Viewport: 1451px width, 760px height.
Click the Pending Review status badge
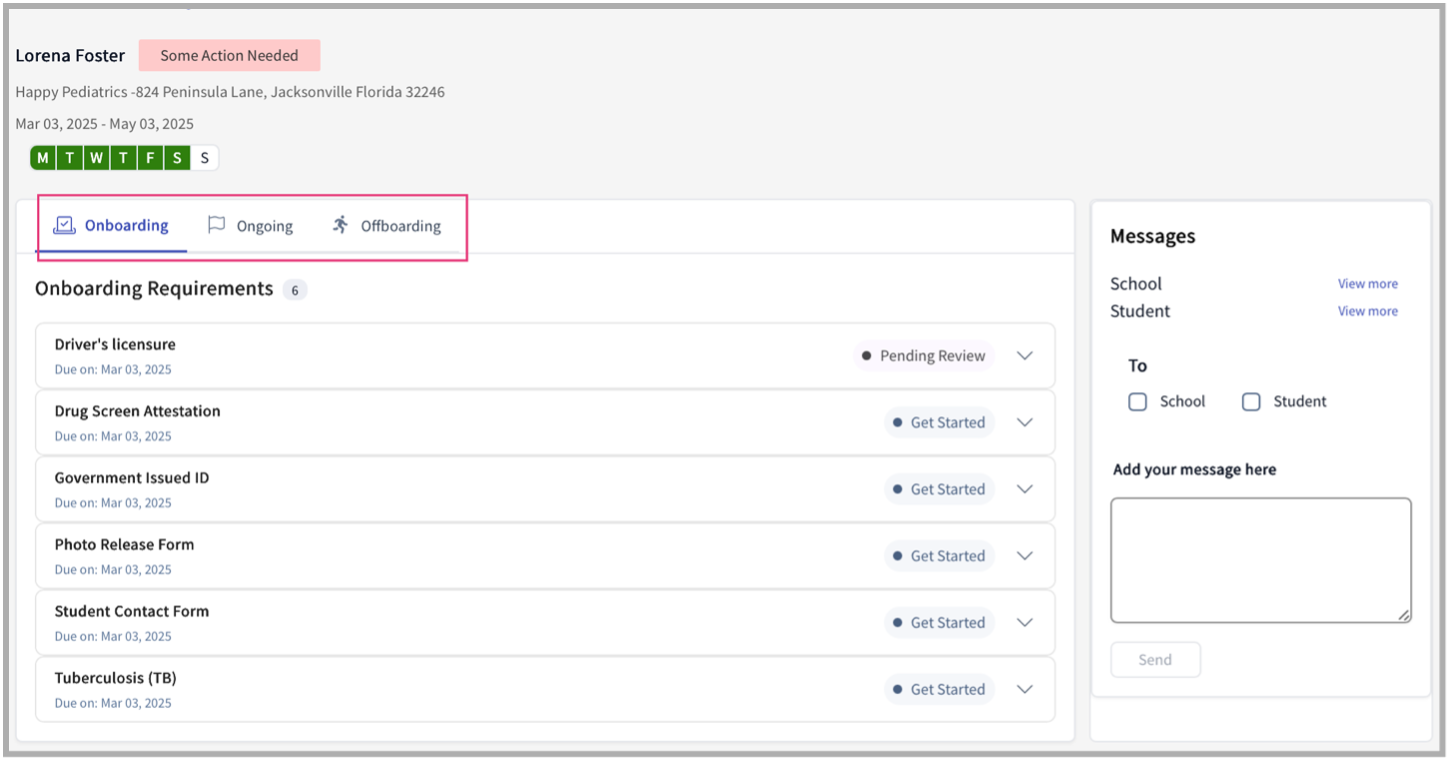[x=923, y=355]
